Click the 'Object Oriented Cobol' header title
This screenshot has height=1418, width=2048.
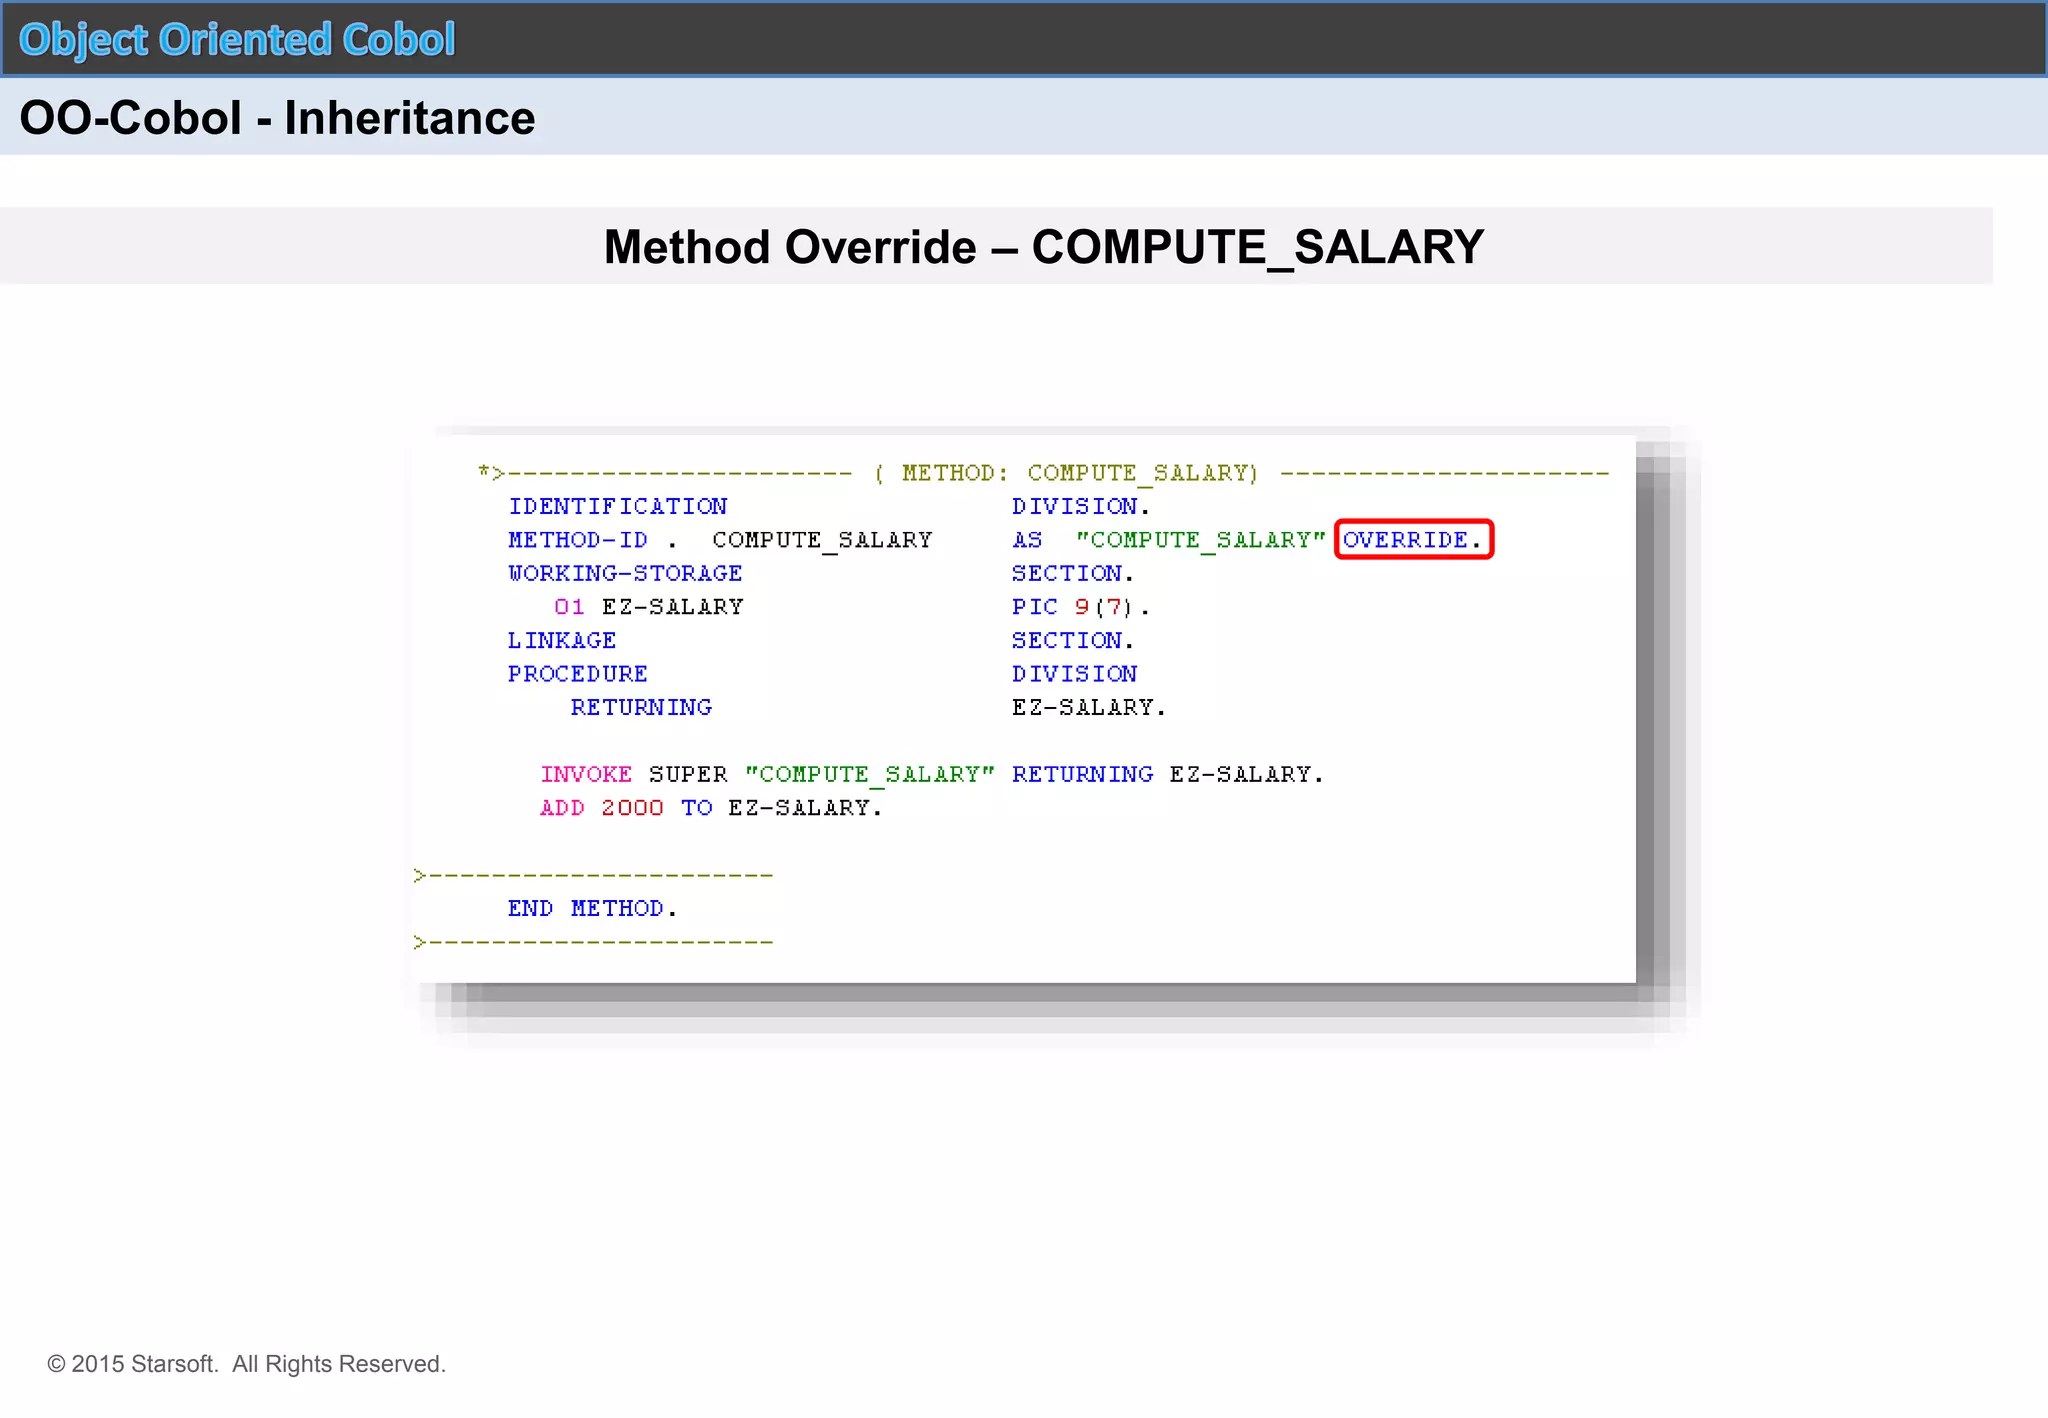click(237, 40)
